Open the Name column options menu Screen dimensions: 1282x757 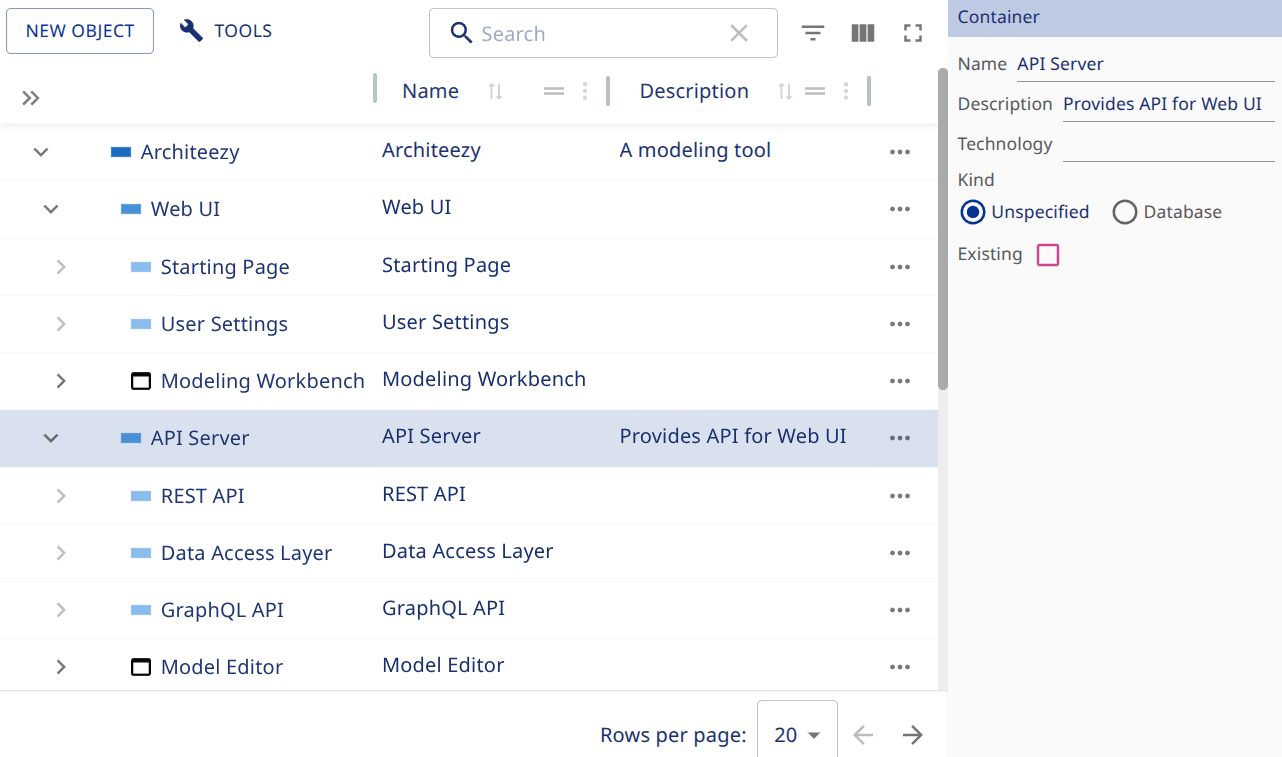(585, 90)
